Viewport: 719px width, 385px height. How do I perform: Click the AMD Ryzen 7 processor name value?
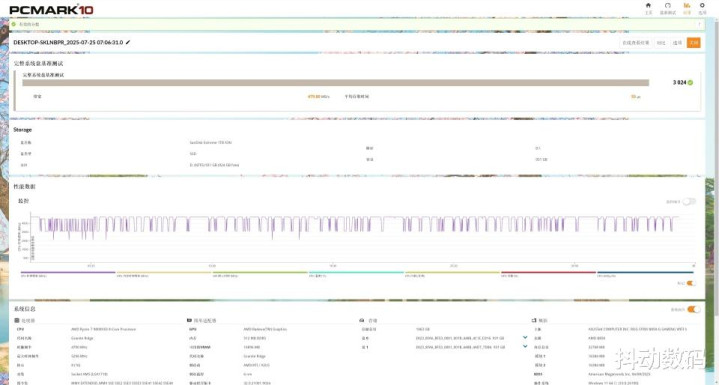[x=103, y=329]
